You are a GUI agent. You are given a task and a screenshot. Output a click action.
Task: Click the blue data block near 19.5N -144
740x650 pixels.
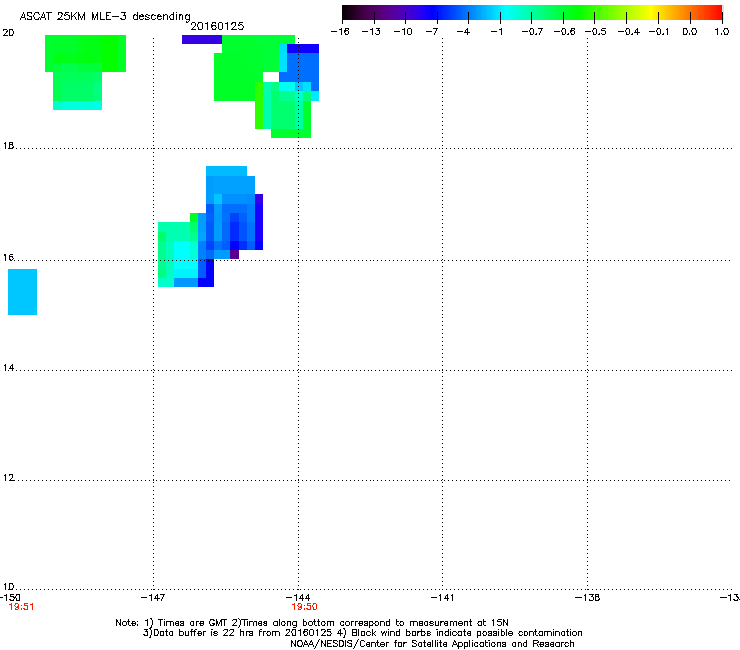coord(303,67)
